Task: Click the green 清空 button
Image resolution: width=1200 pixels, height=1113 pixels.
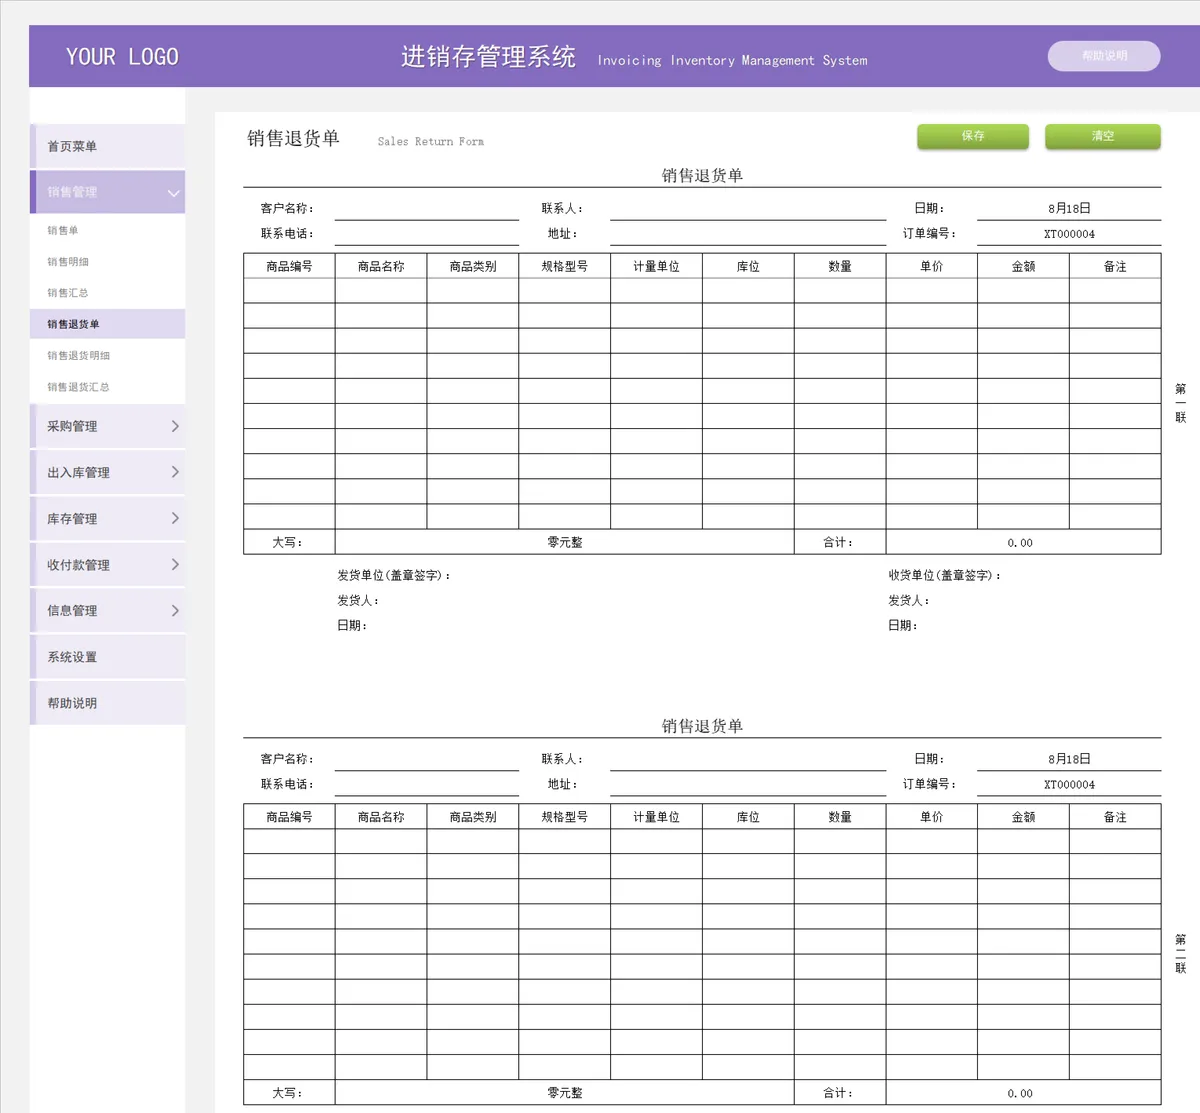Action: coord(1103,136)
